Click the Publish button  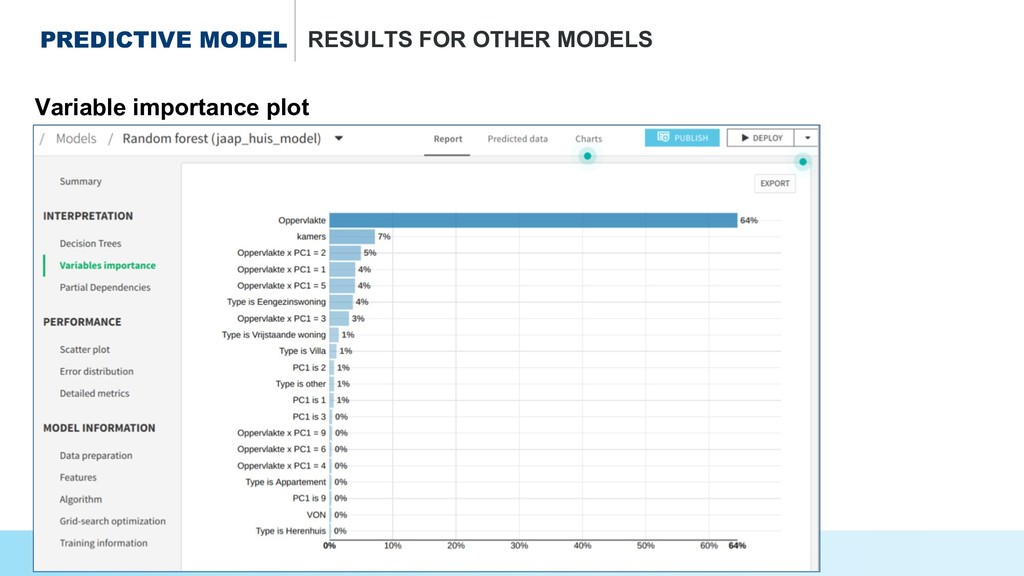681,138
